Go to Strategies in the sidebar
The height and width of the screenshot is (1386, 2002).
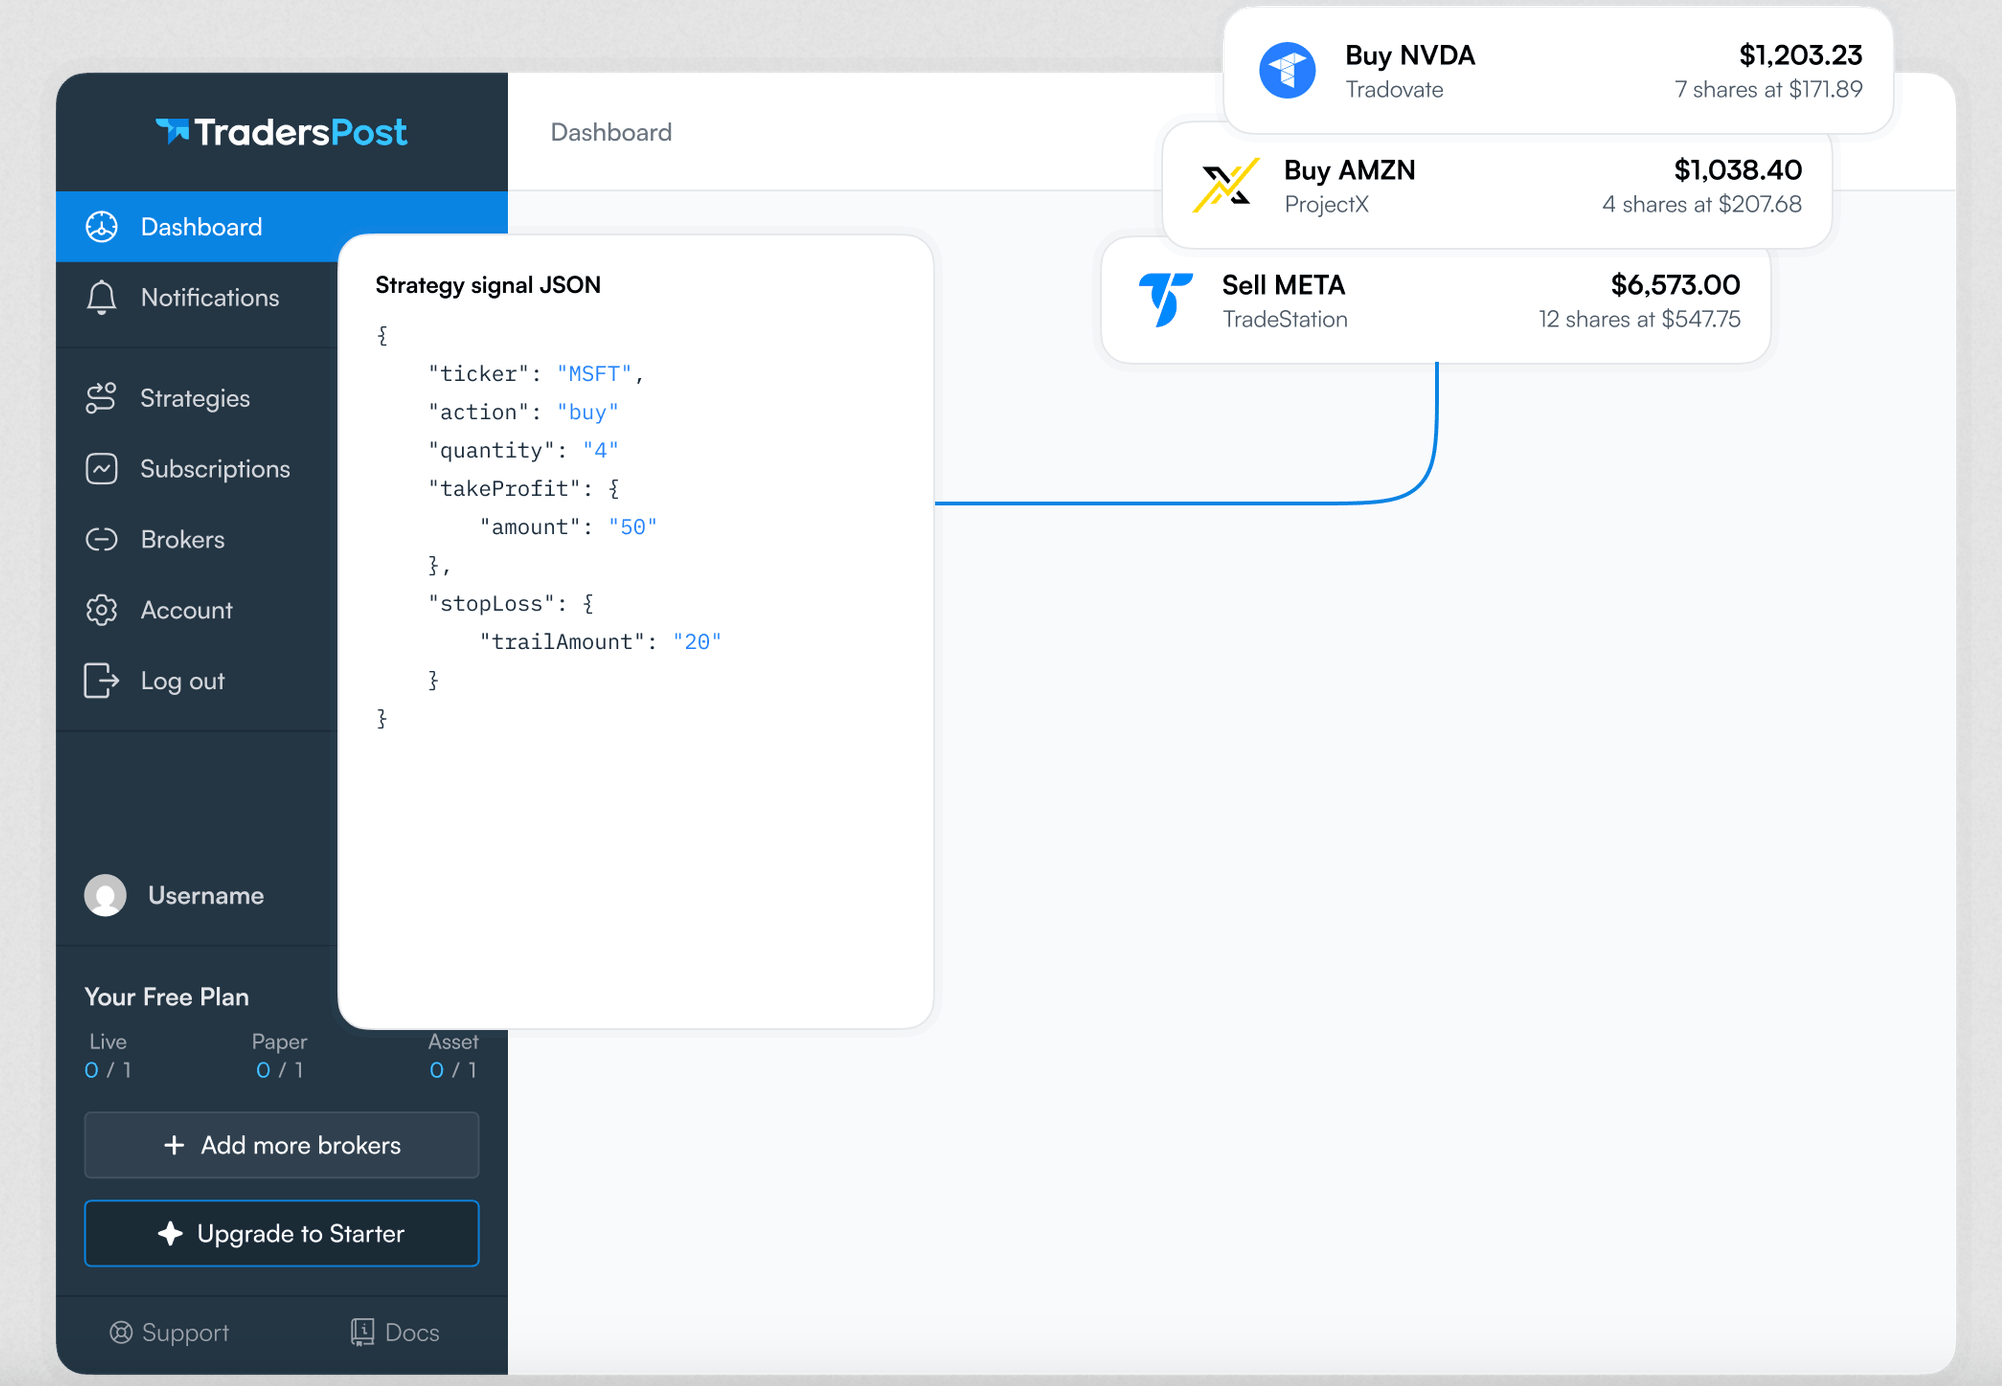coord(197,398)
